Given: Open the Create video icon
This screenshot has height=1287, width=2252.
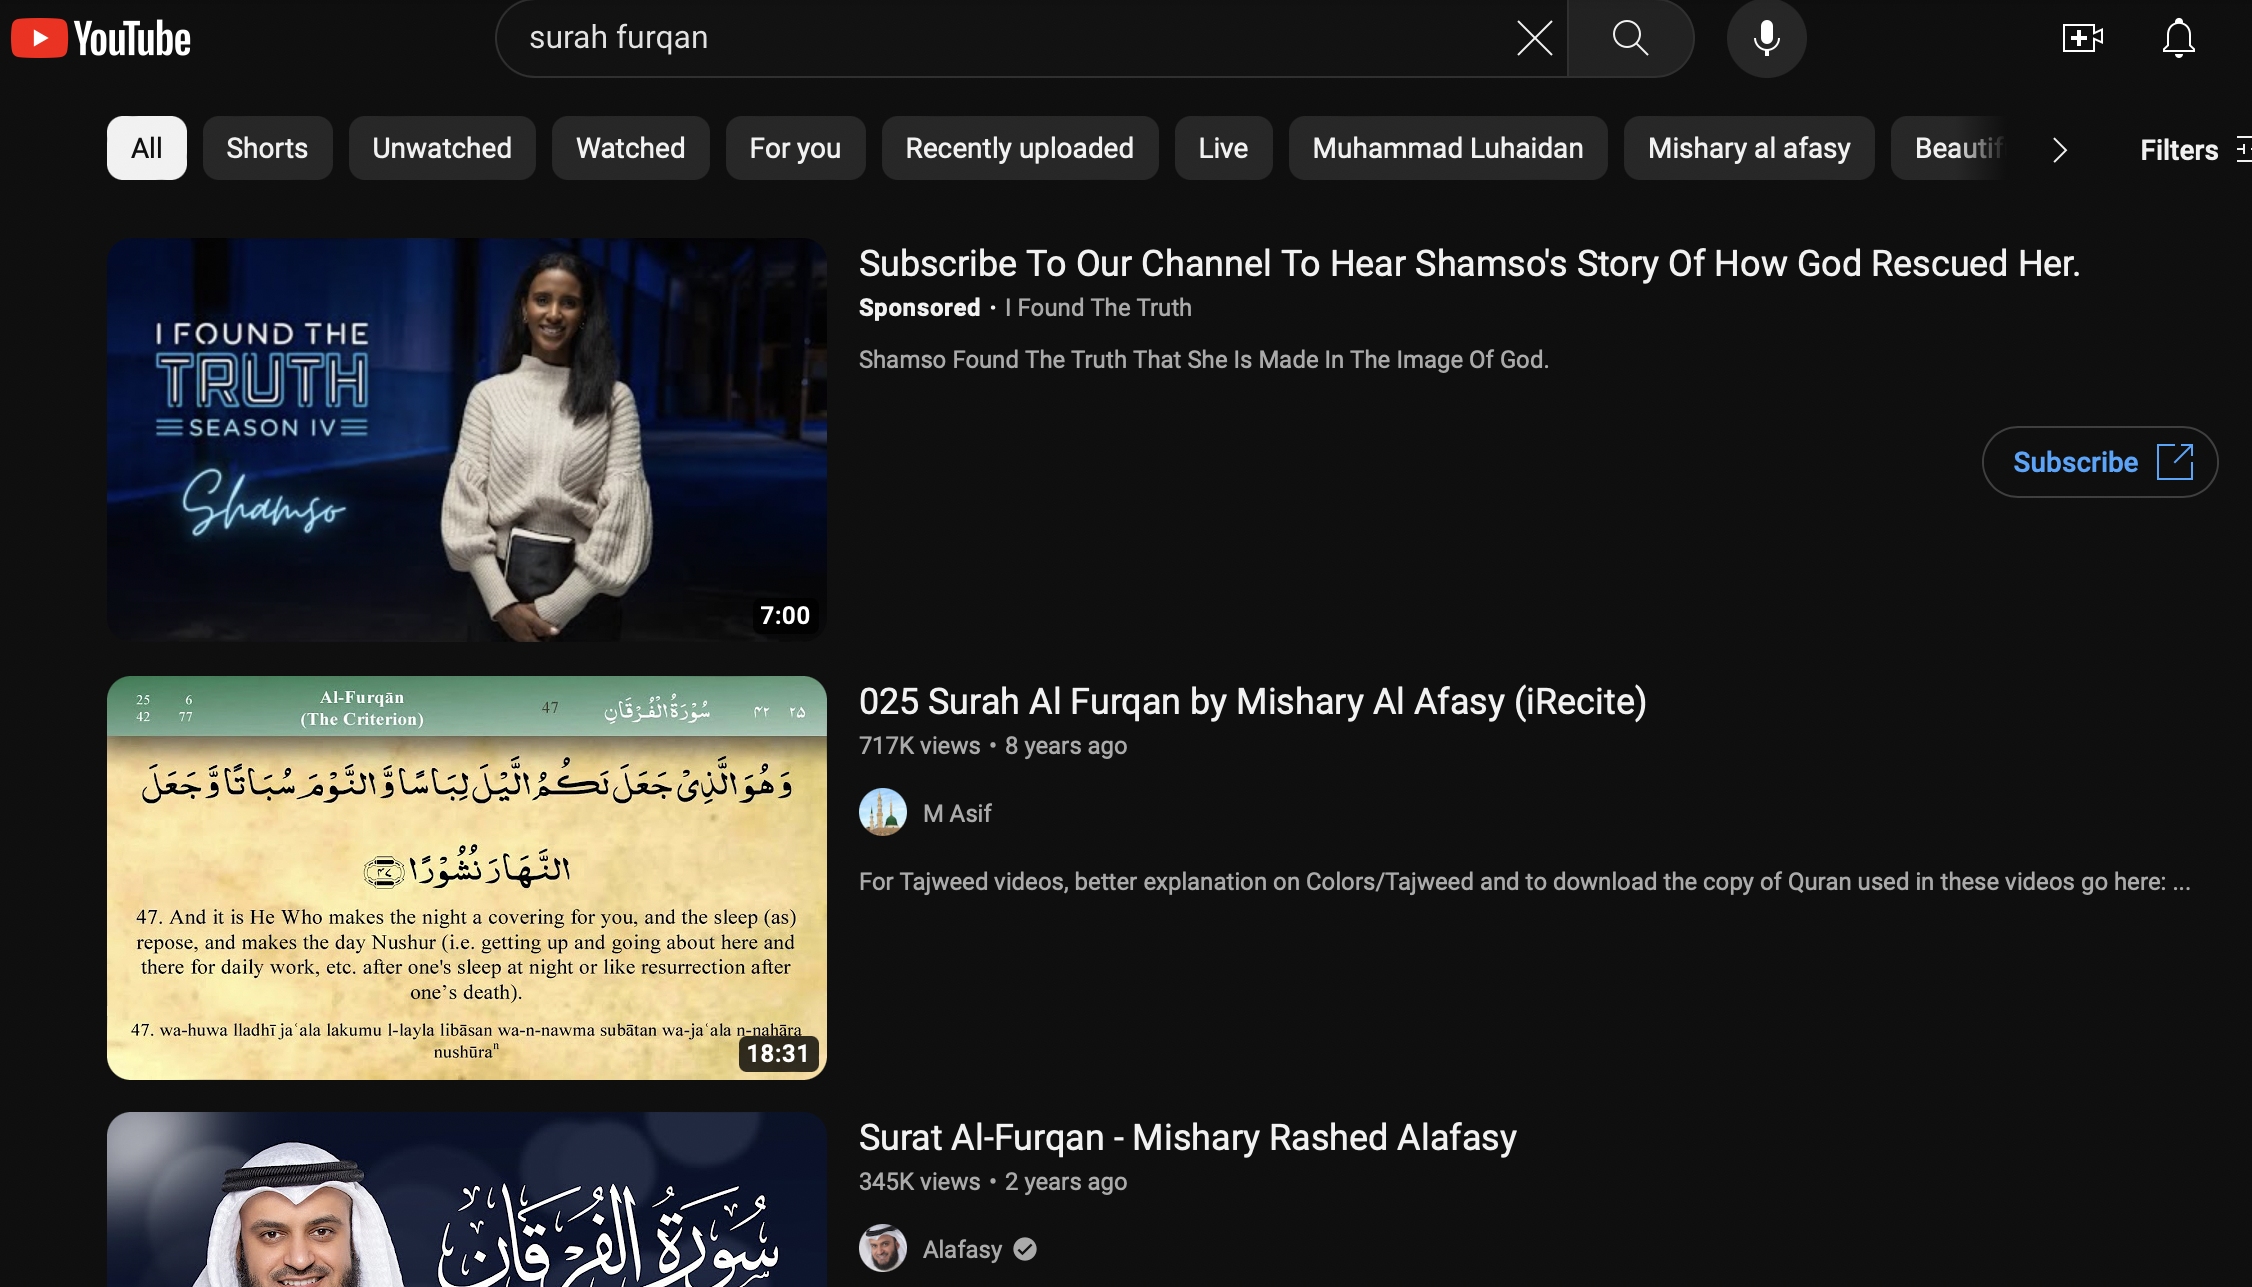Looking at the screenshot, I should tap(2082, 39).
